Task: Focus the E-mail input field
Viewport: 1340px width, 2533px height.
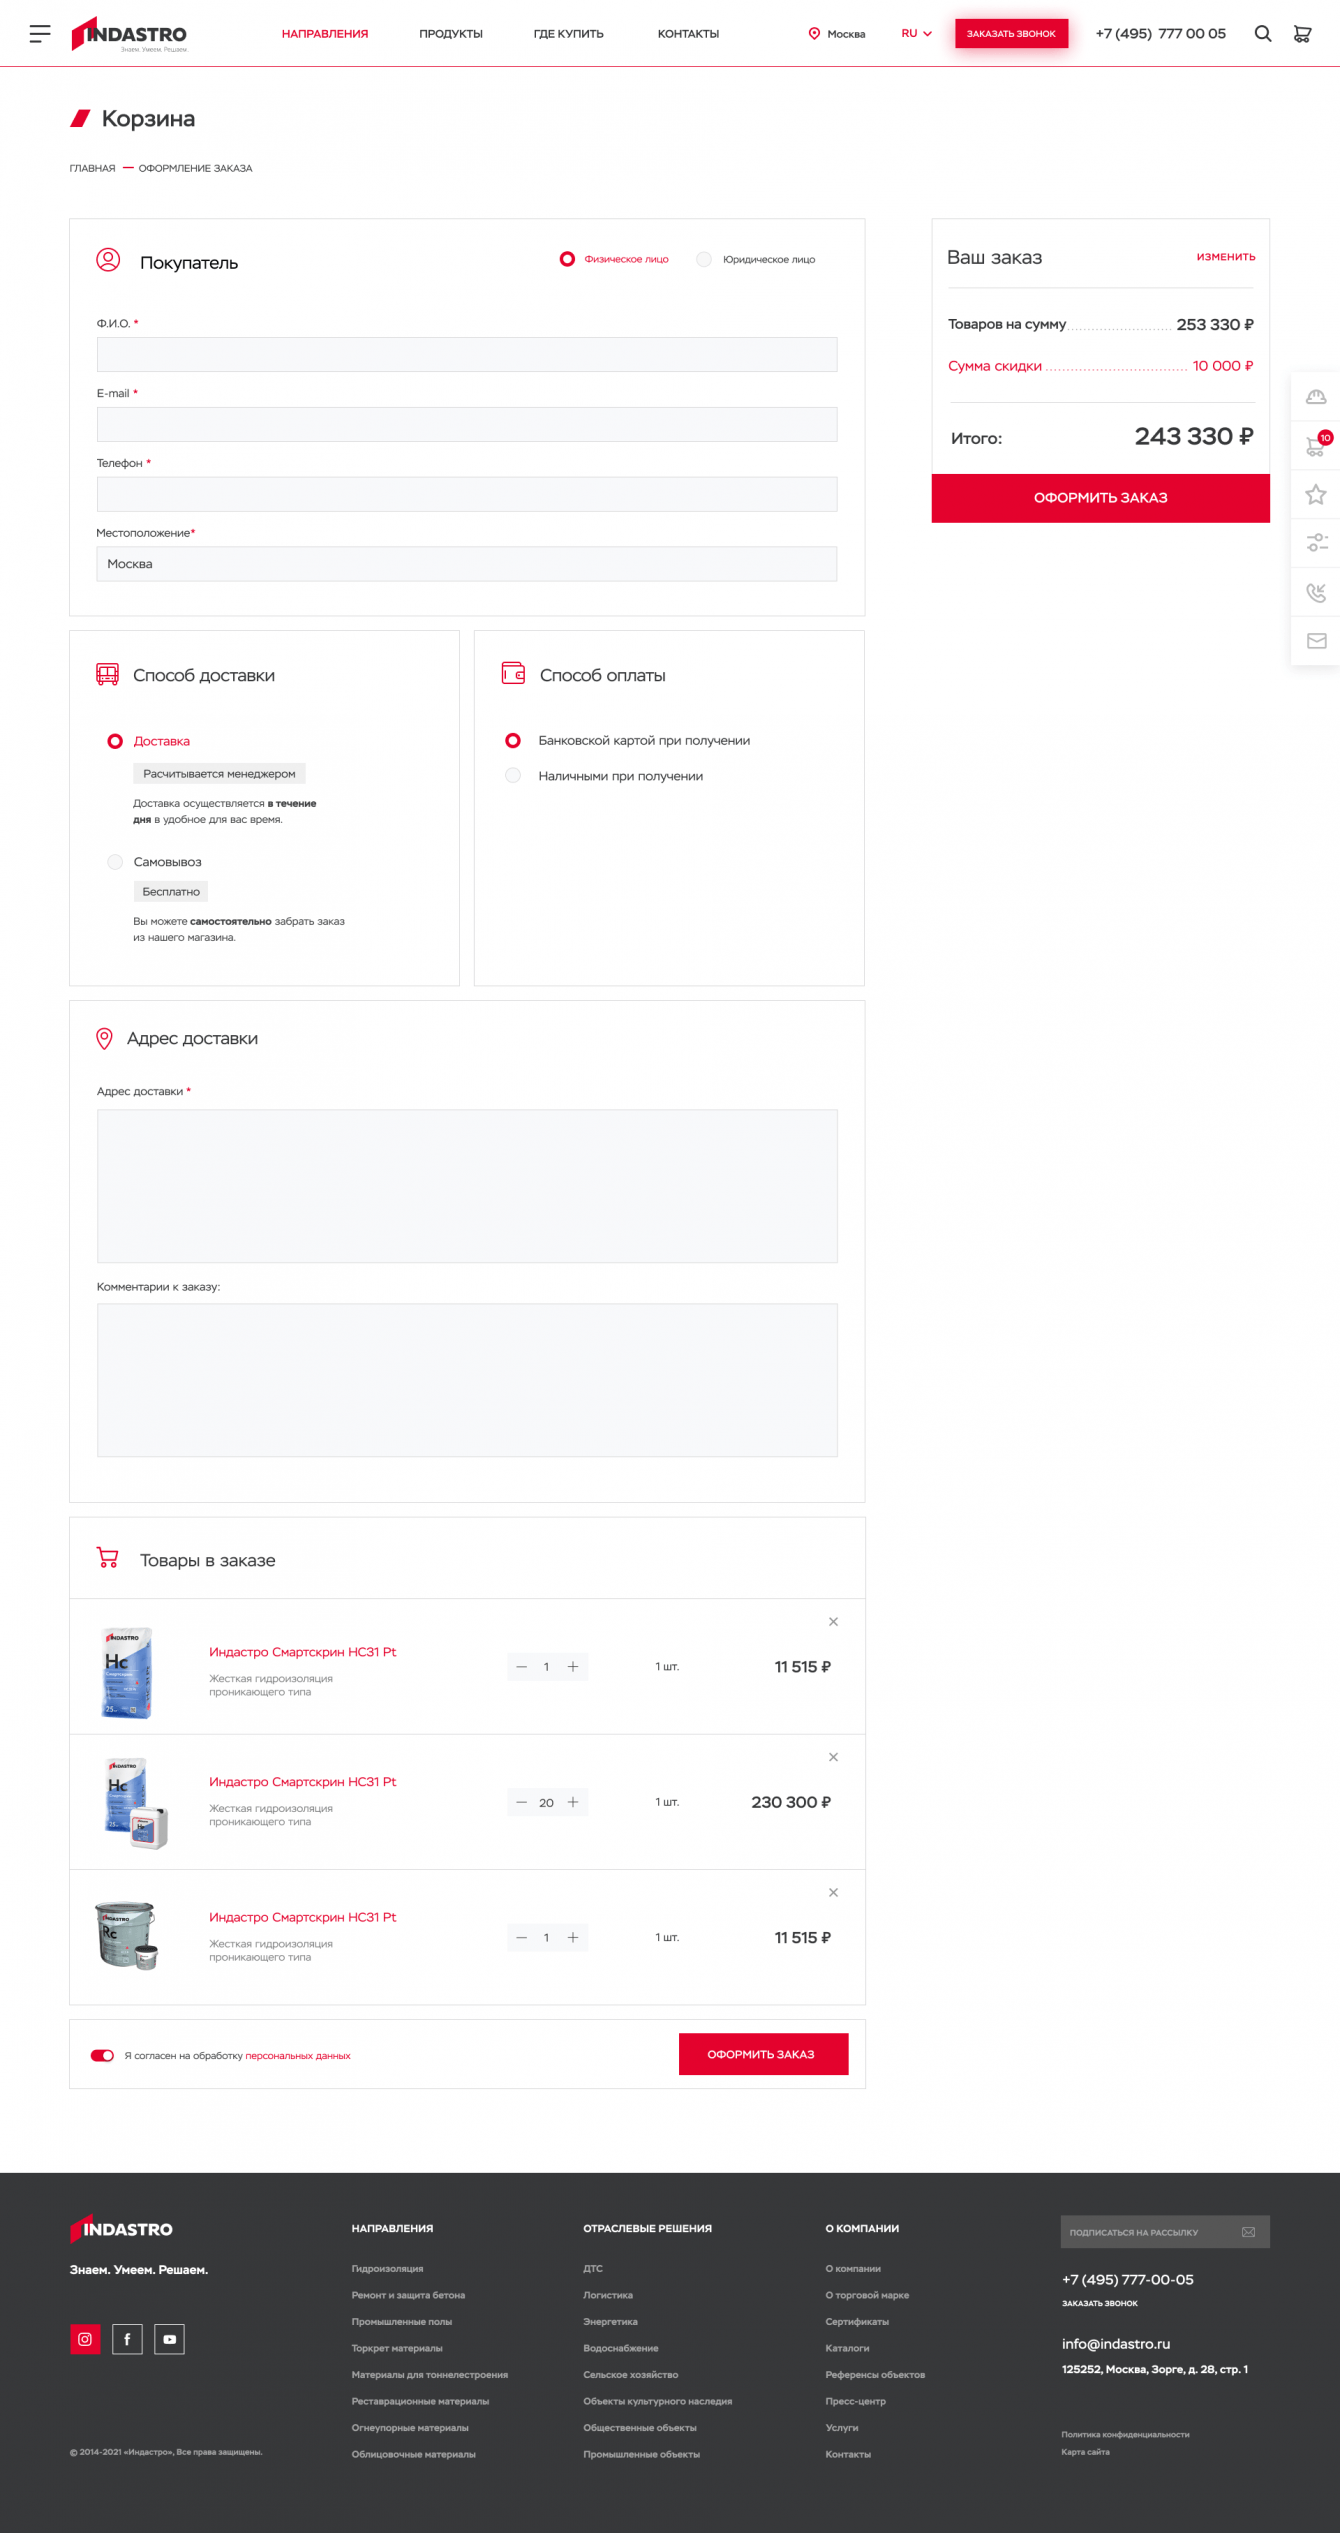Action: tap(467, 425)
